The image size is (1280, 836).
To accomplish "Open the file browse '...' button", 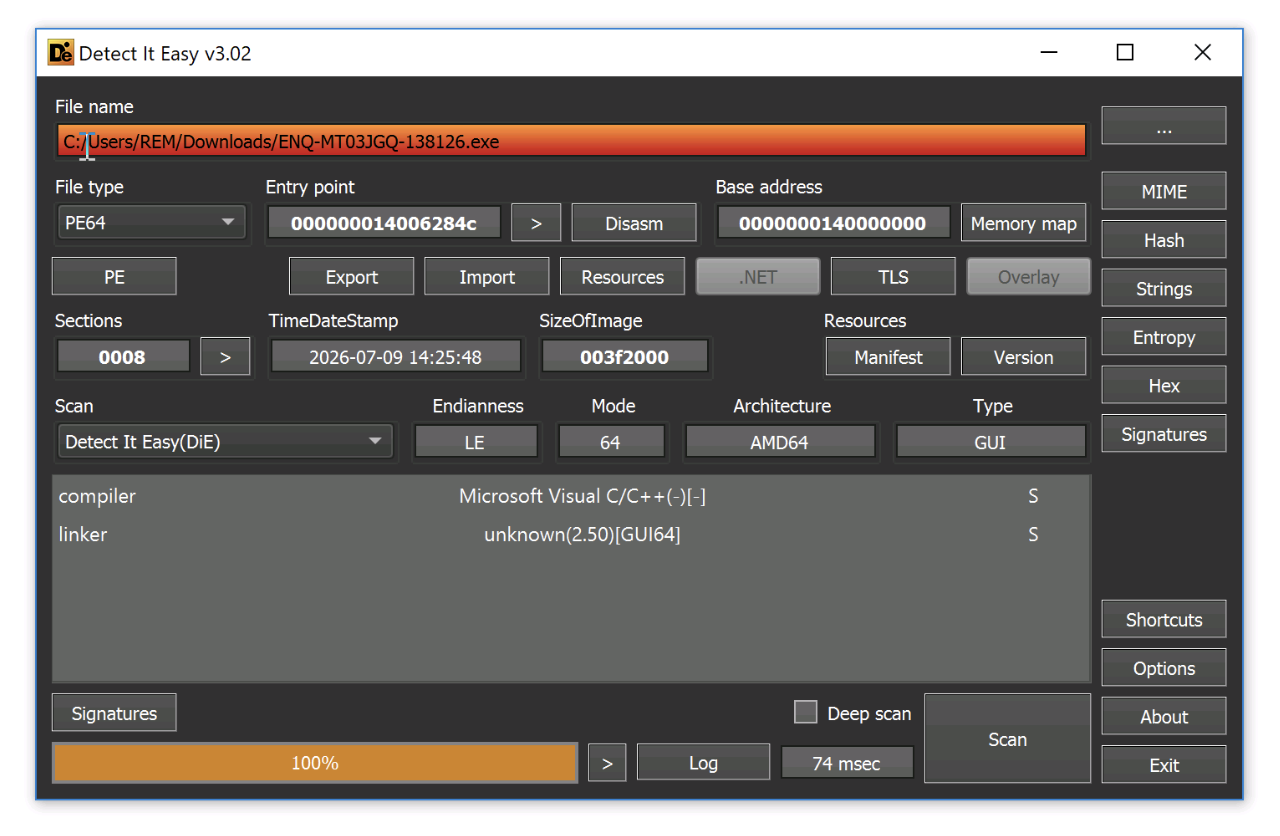I will coord(1164,126).
